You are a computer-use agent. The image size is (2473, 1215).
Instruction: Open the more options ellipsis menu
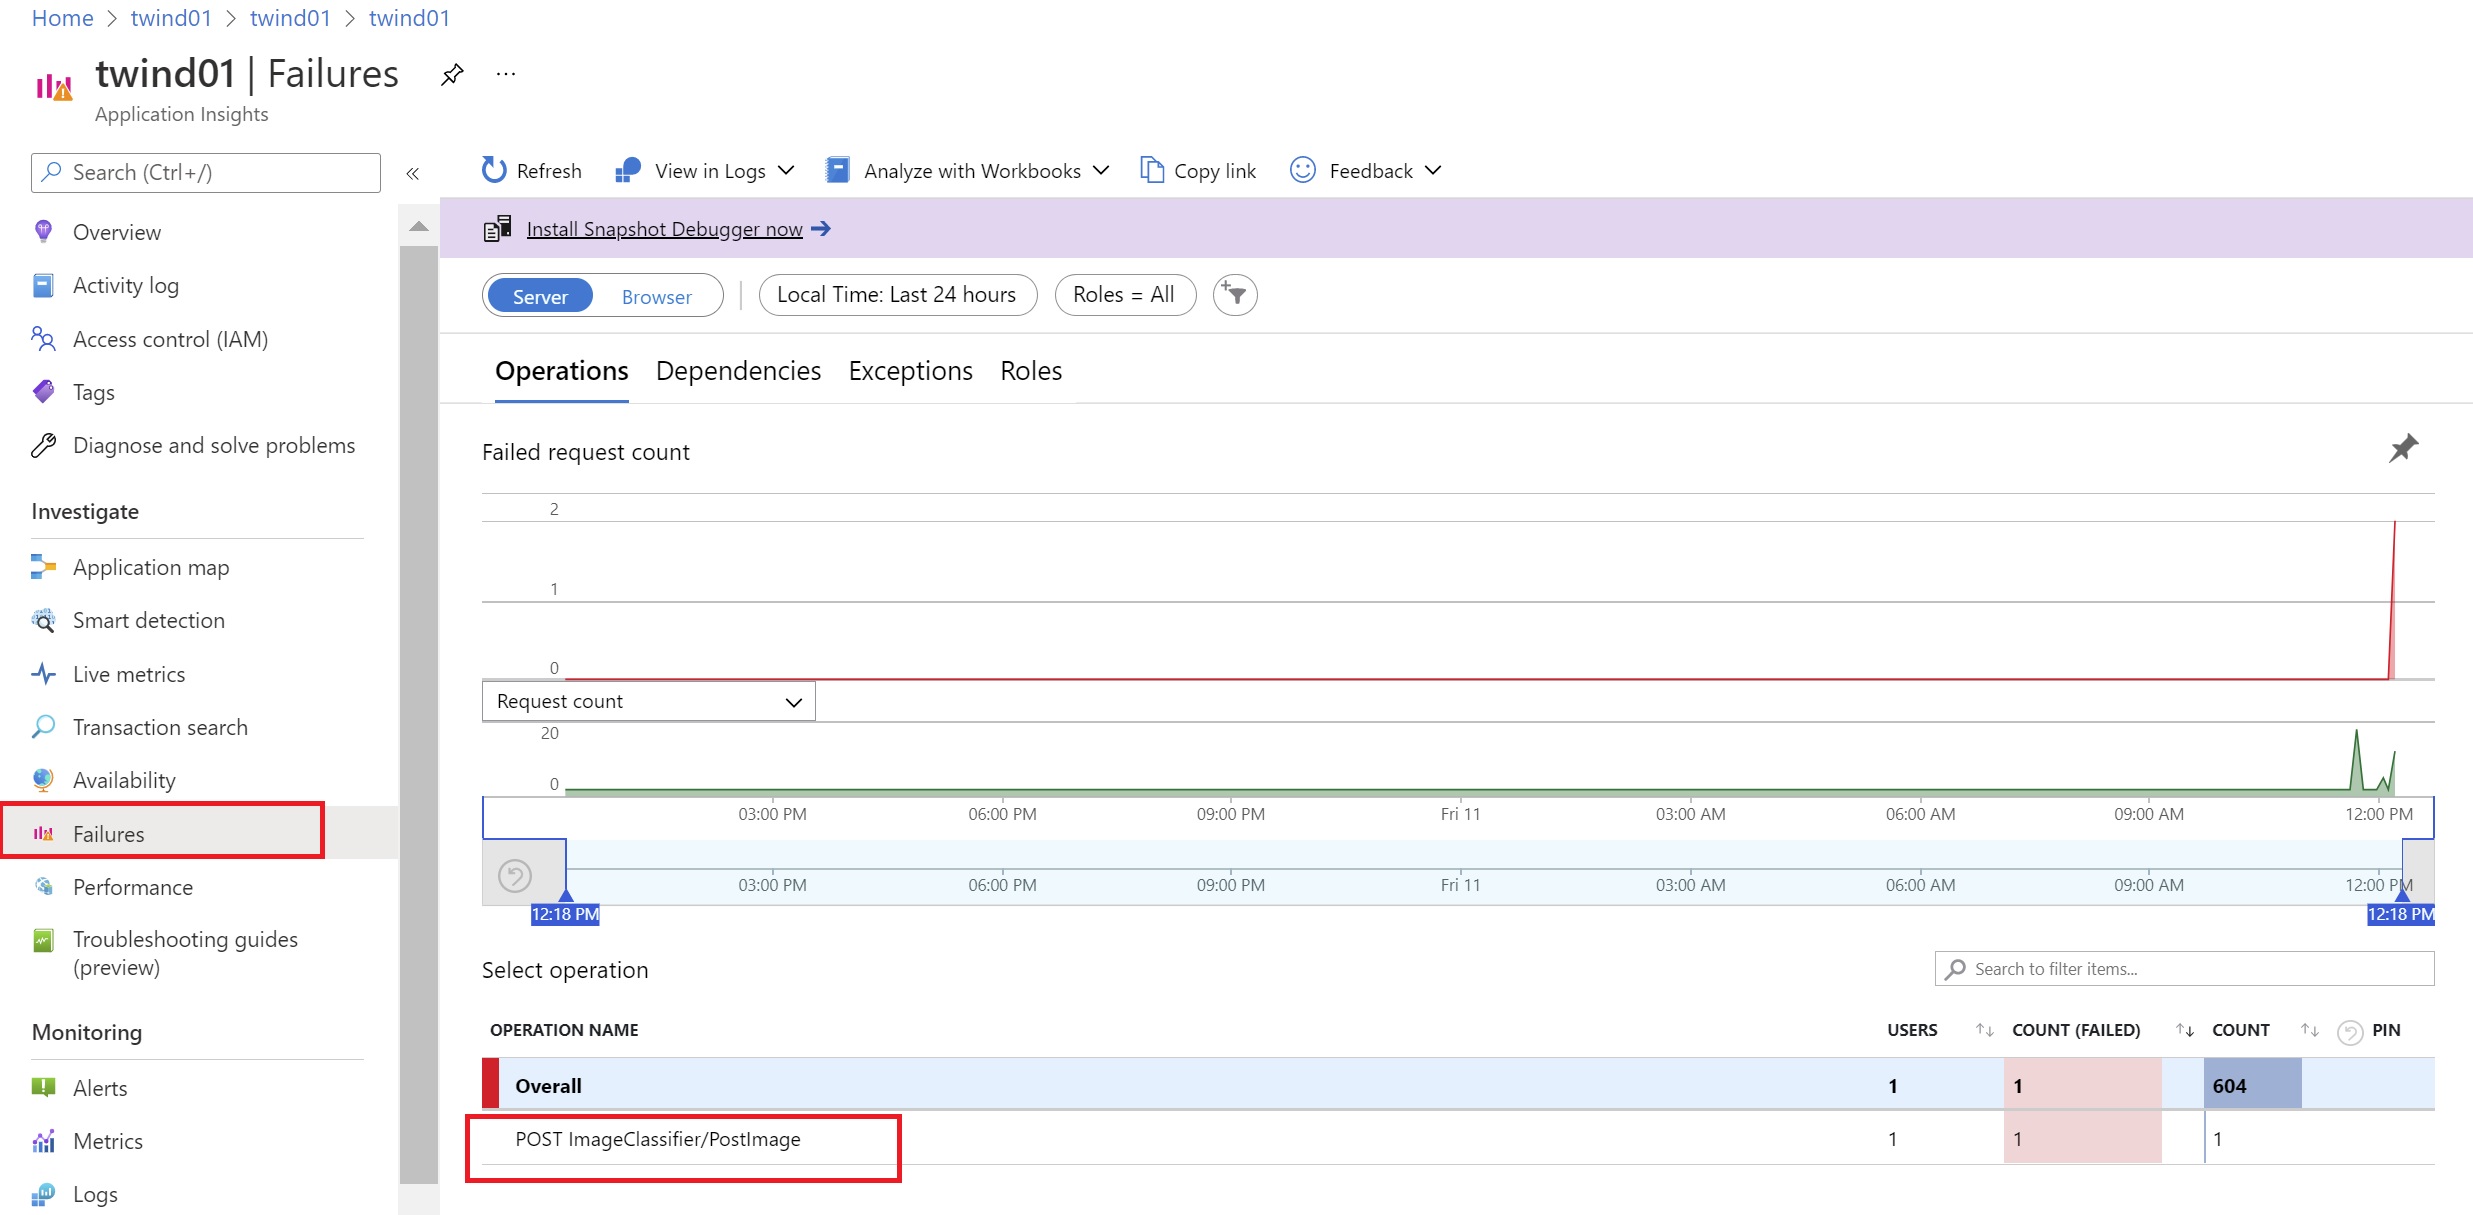click(x=506, y=74)
